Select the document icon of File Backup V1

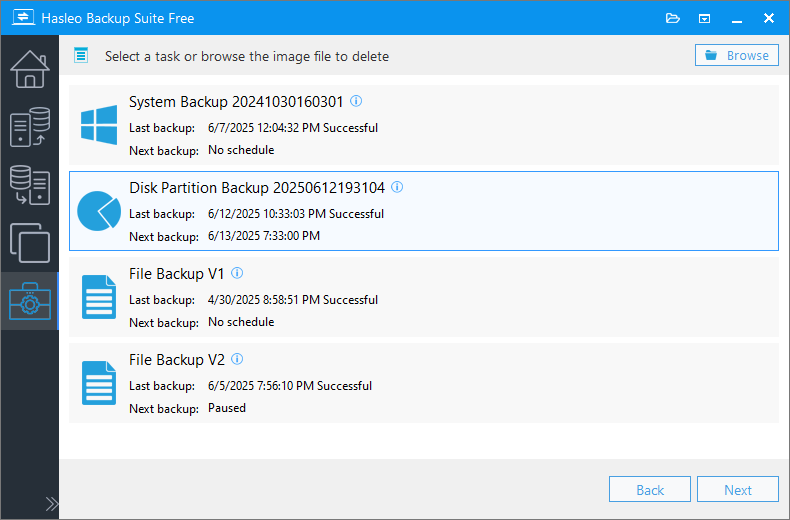(x=99, y=297)
